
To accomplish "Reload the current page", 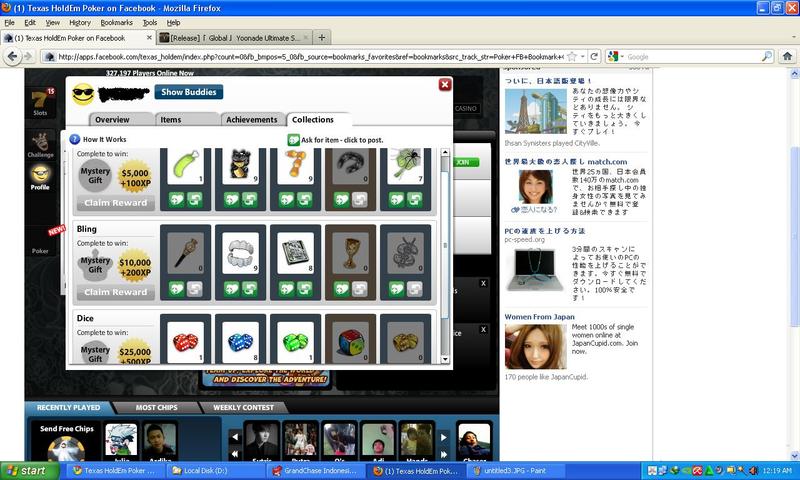I will coord(594,57).
